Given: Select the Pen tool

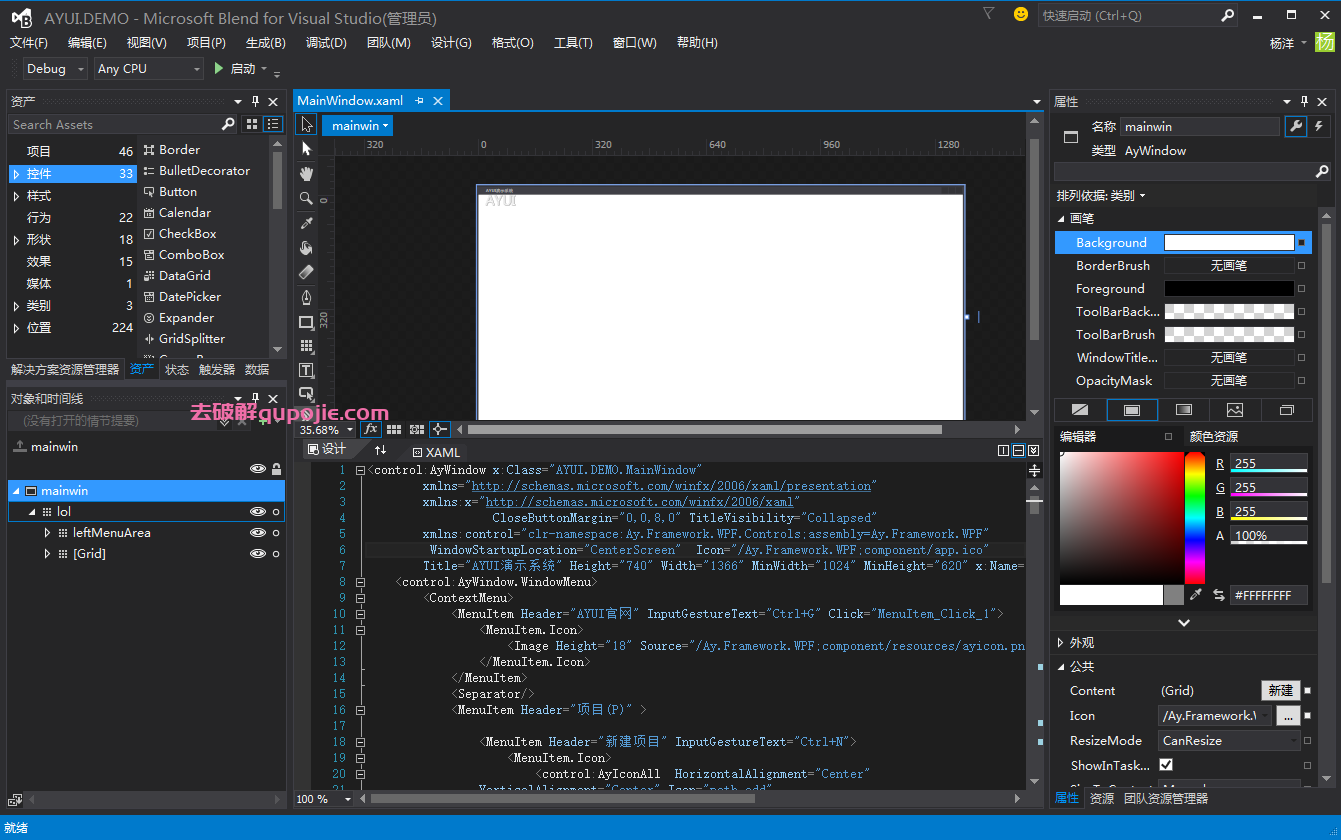Looking at the screenshot, I should (306, 297).
